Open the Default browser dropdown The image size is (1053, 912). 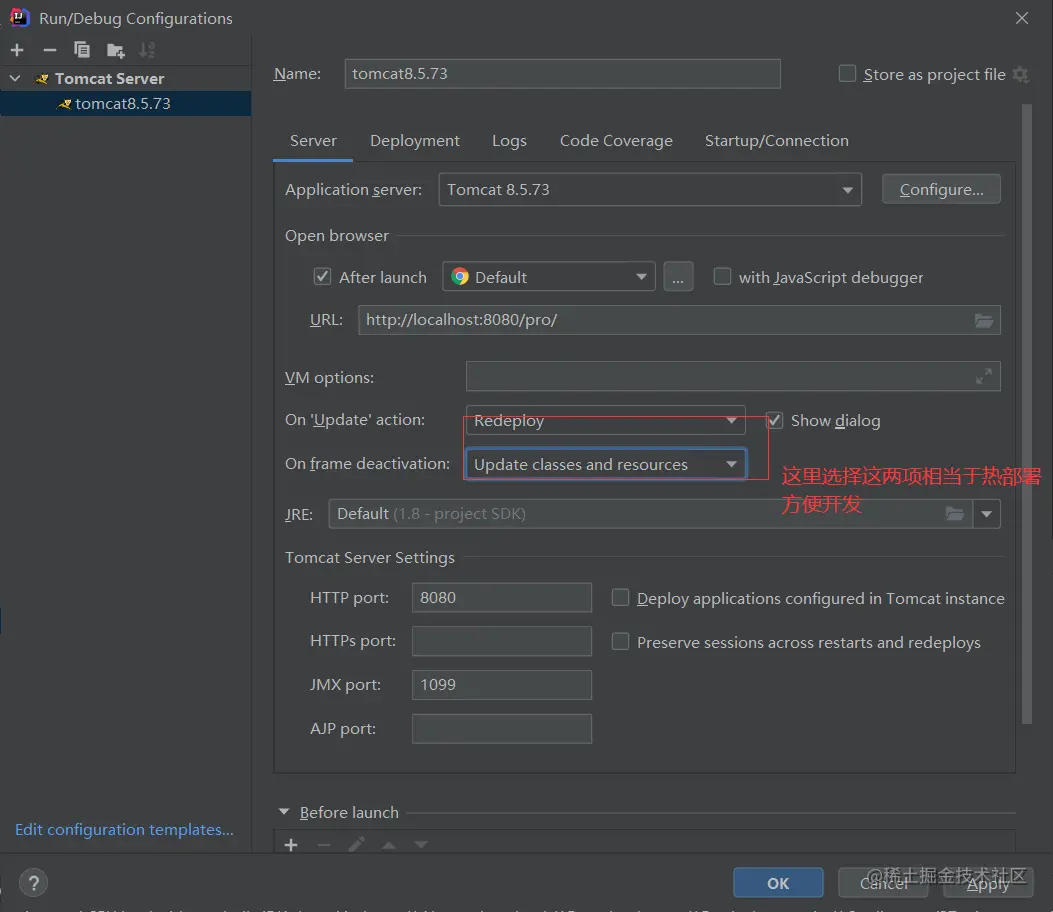click(549, 277)
